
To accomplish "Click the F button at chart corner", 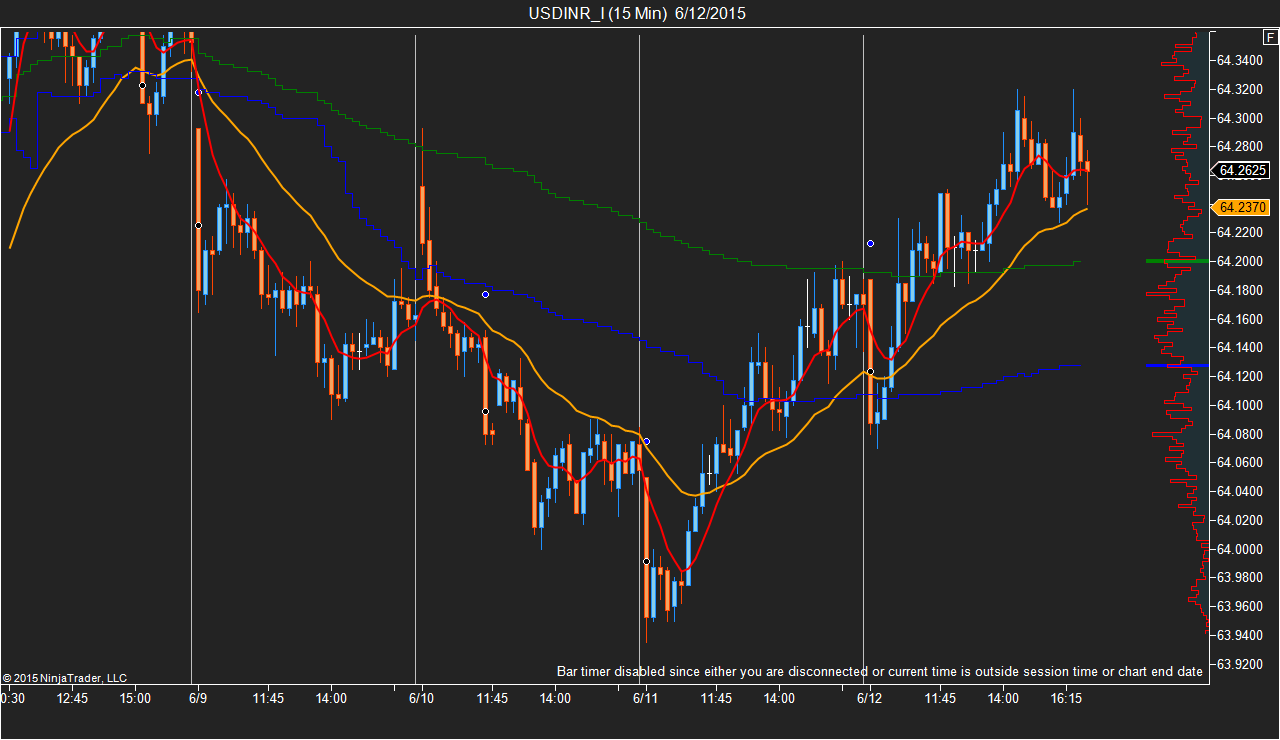I will coord(1270,37).
